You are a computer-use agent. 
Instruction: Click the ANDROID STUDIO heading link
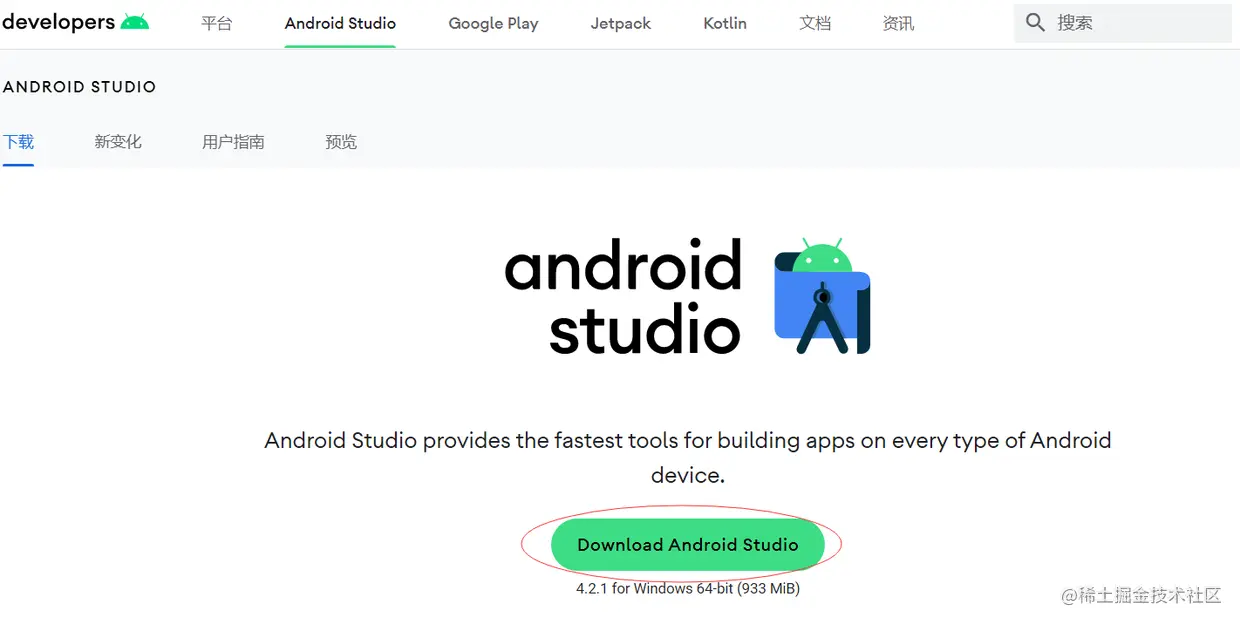80,87
